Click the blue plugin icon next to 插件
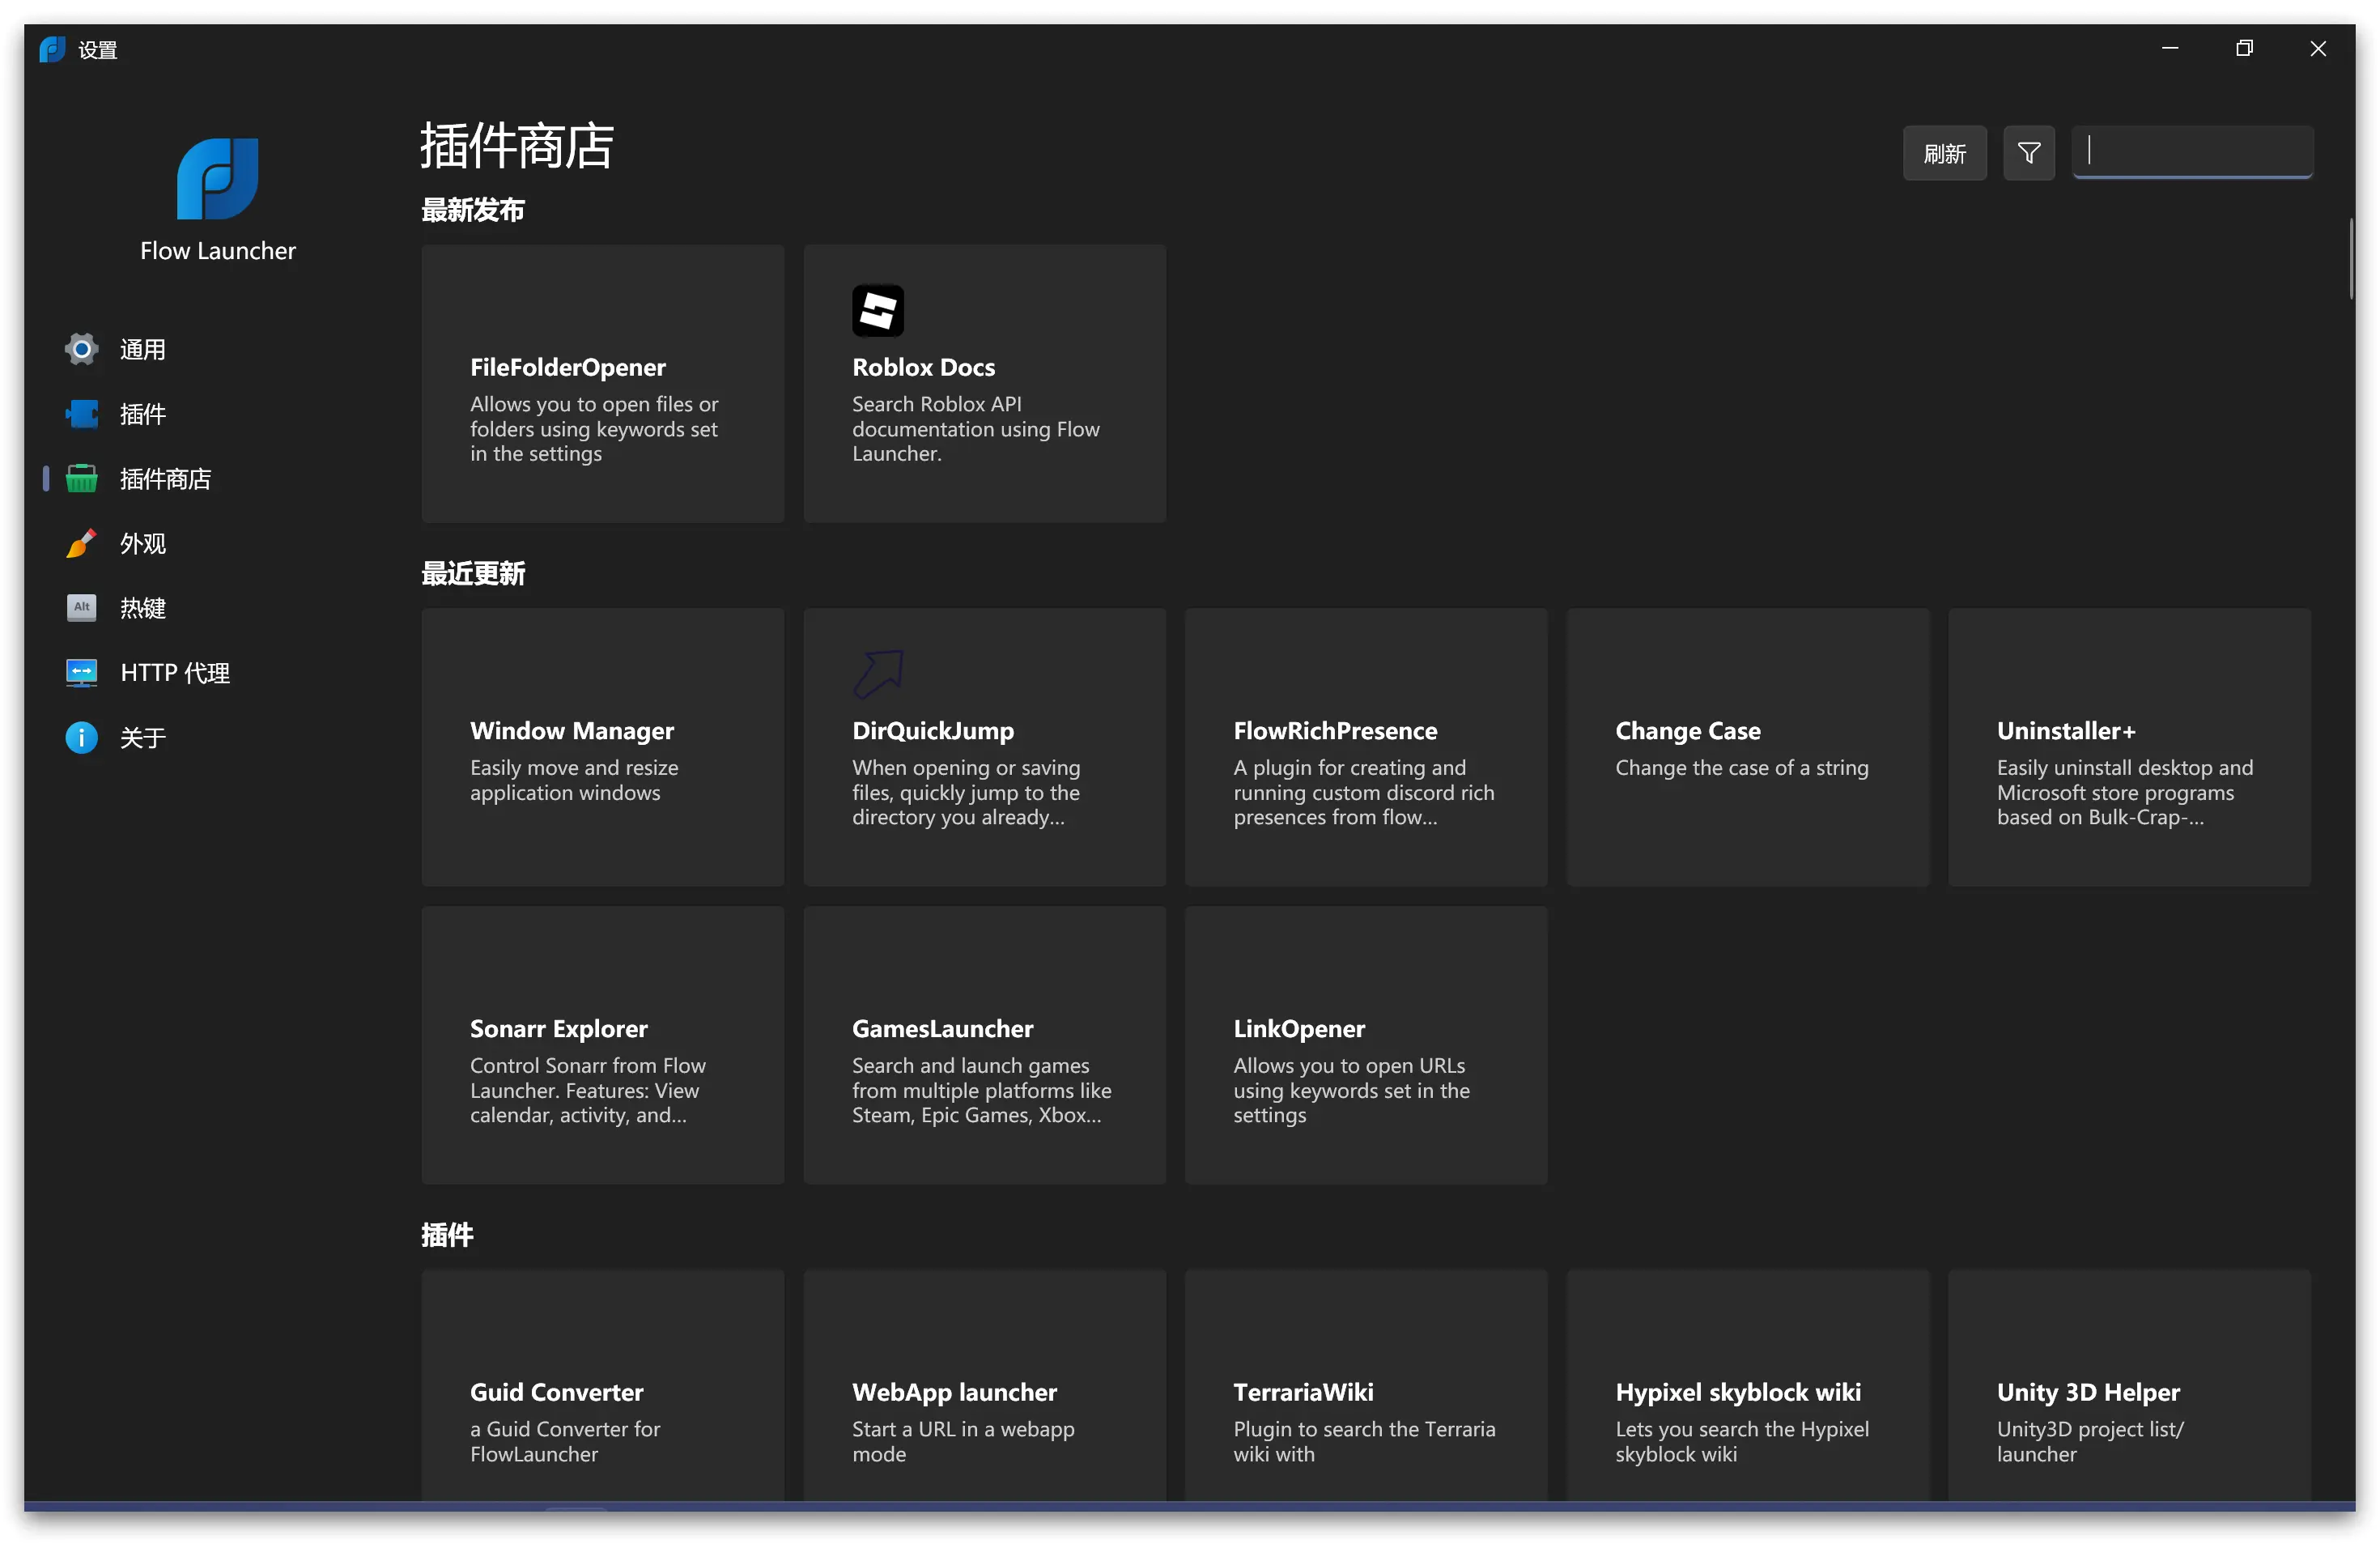This screenshot has height=1544, width=2380. tap(81, 414)
